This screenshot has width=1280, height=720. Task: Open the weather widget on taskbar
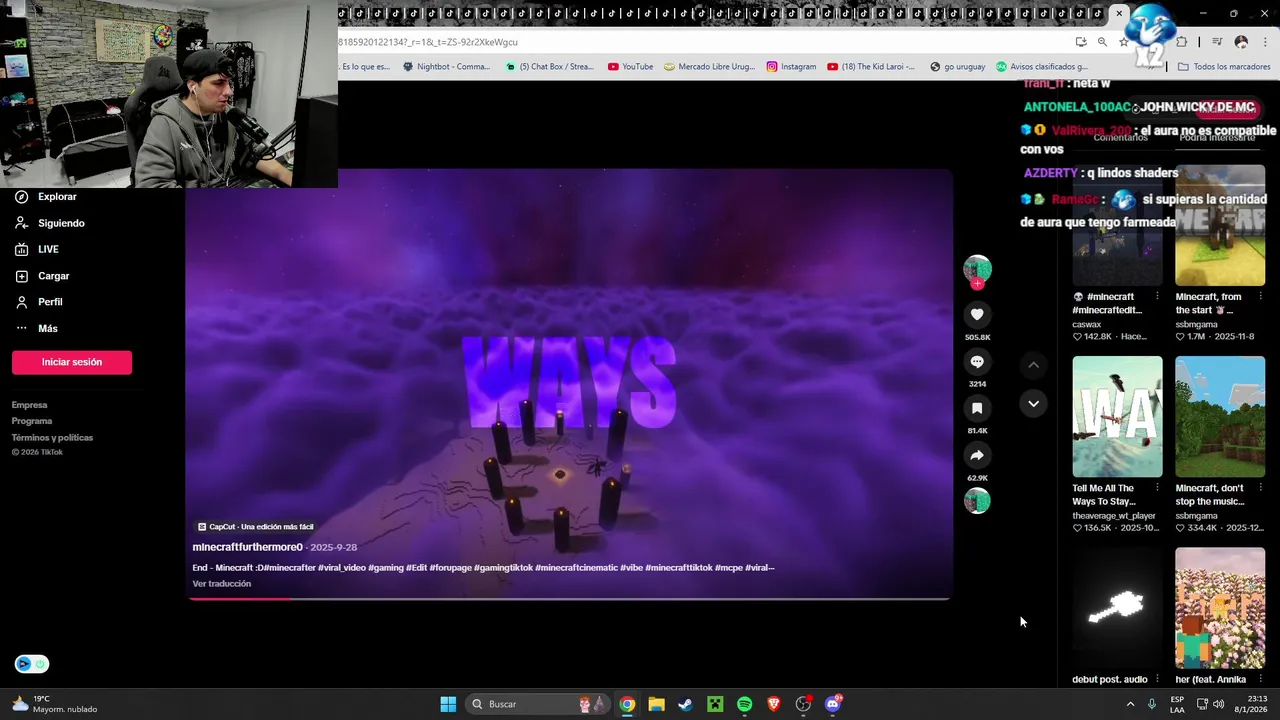coord(55,704)
